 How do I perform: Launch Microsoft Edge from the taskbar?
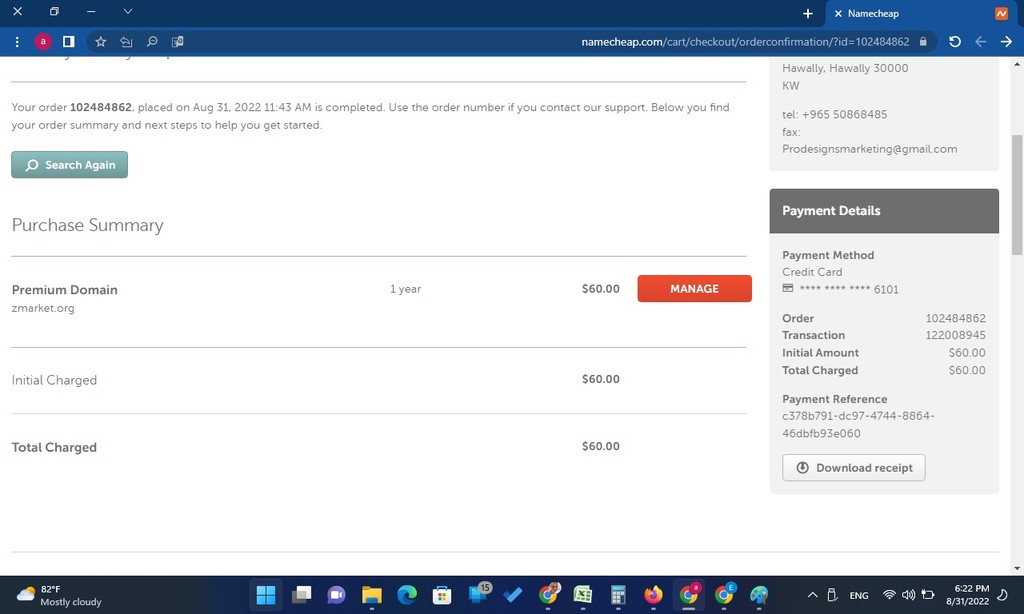pos(407,595)
